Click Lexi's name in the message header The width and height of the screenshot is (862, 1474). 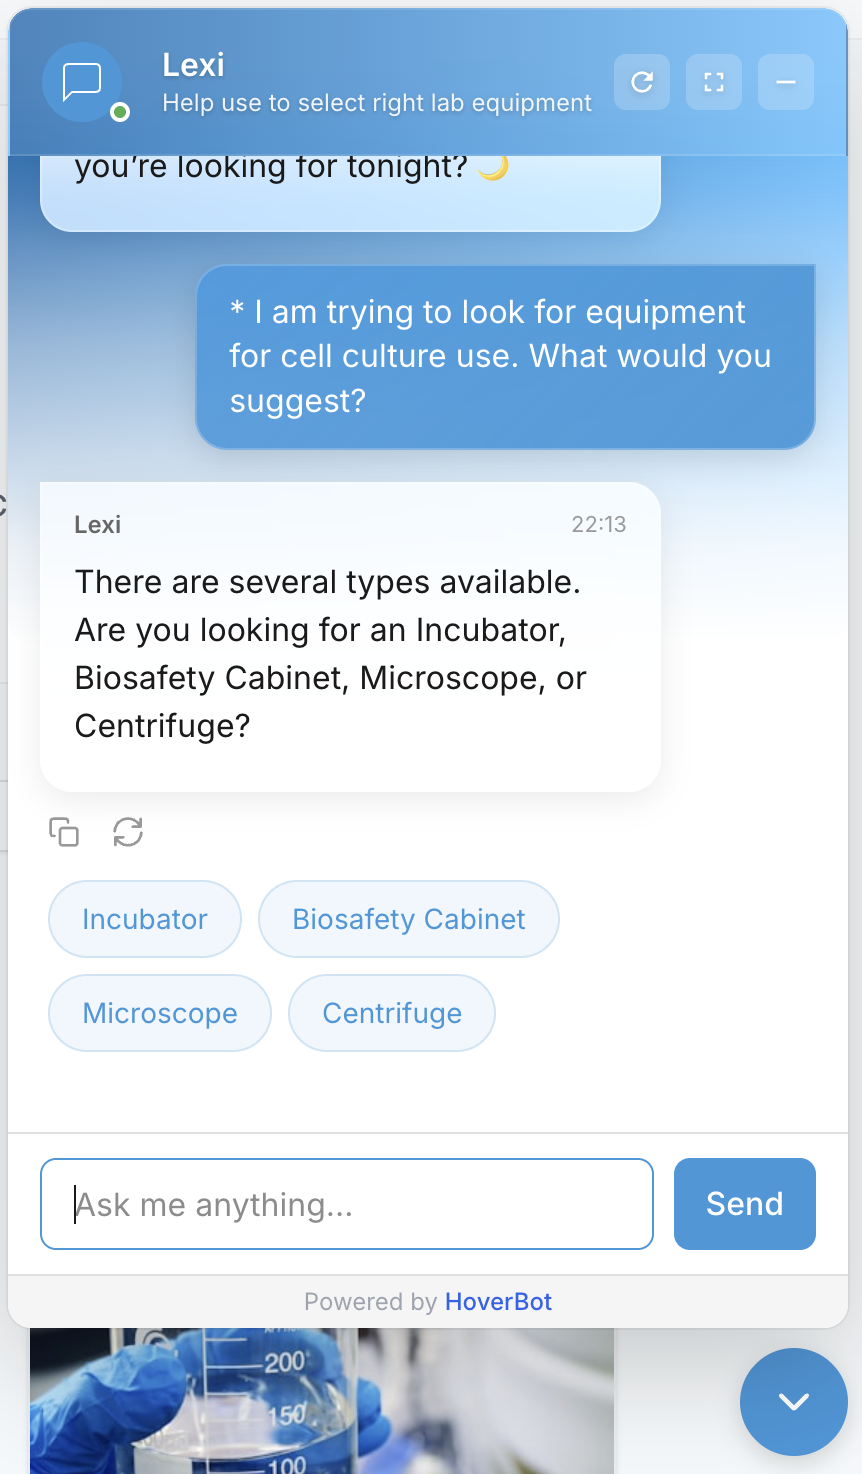click(x=97, y=524)
